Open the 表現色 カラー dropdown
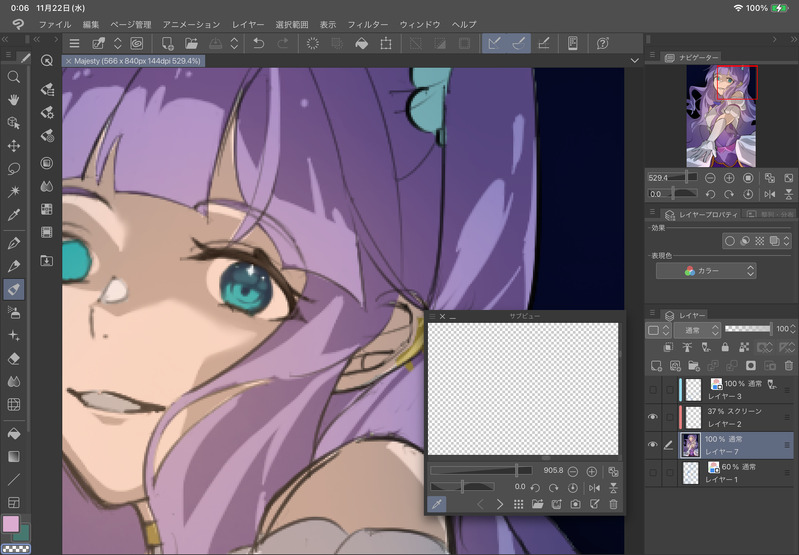 pyautogui.click(x=706, y=271)
